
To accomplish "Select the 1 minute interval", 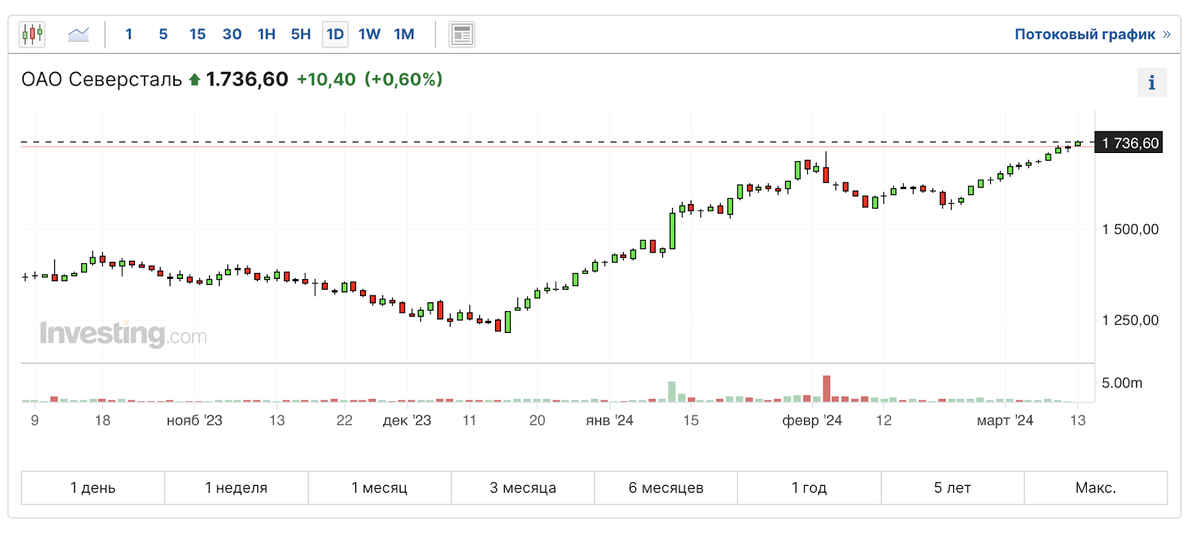I will pos(128,34).
